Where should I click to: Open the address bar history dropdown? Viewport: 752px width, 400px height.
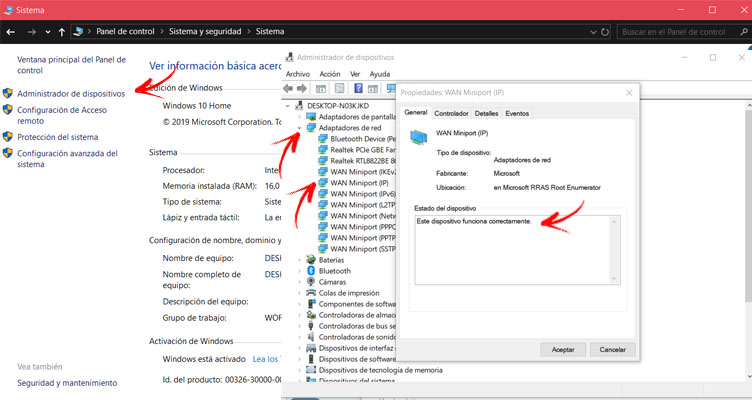pos(593,32)
